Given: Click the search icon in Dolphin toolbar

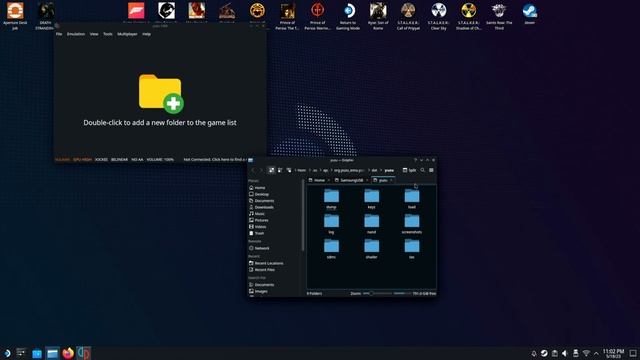Looking at the screenshot, I should pyautogui.click(x=423, y=170).
